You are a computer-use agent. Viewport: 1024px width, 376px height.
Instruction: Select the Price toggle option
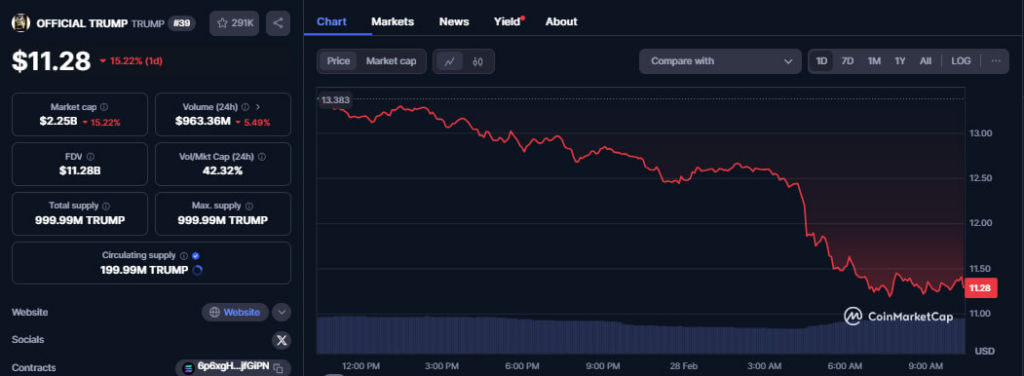[338, 61]
